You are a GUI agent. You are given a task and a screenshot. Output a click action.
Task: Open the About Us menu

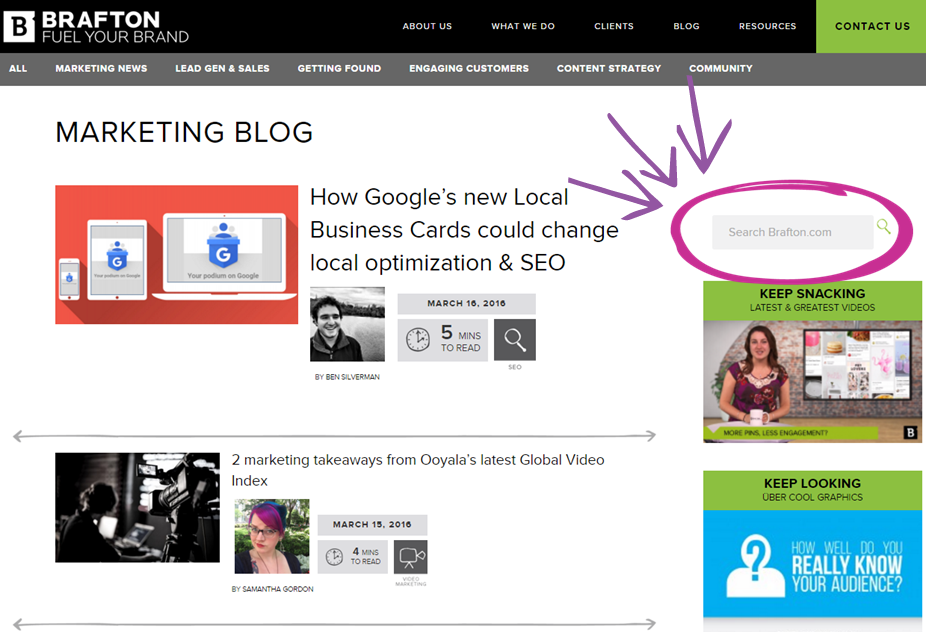[427, 26]
